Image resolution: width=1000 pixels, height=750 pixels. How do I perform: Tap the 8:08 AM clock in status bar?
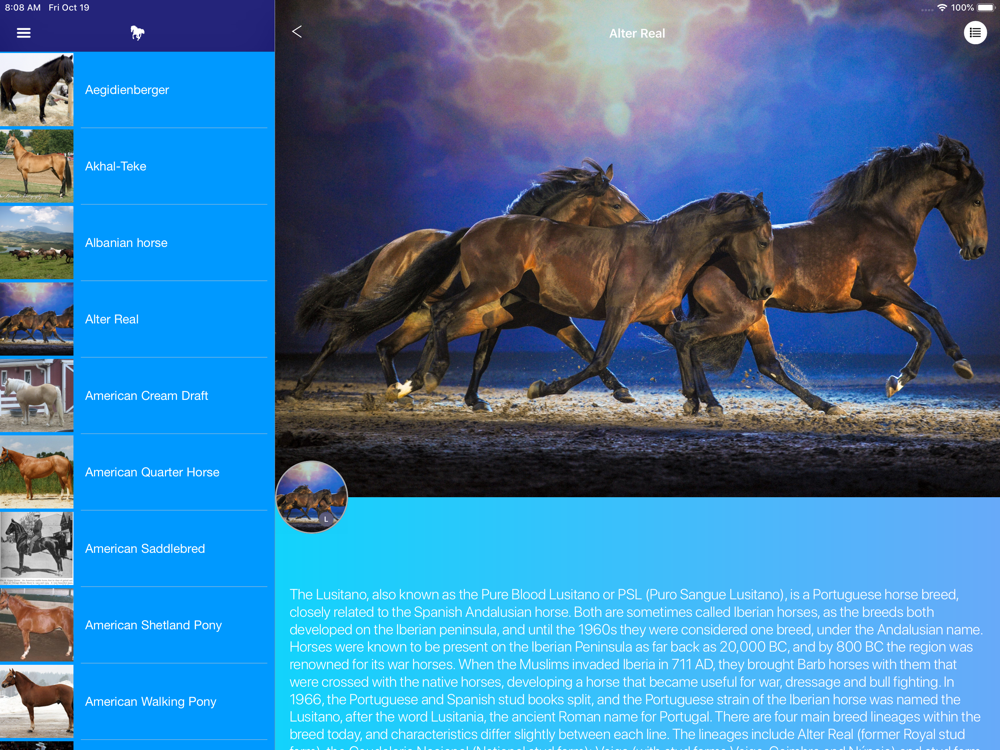click(x=23, y=8)
